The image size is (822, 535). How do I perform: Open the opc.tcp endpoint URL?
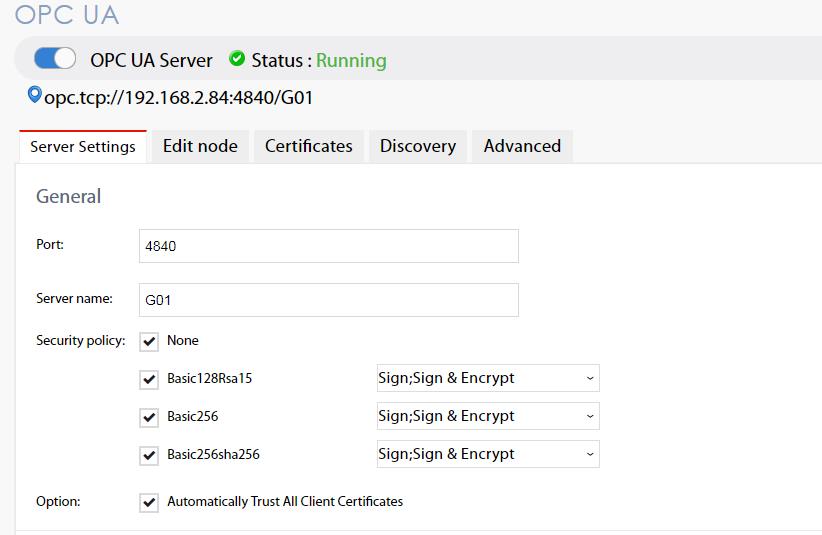coord(179,98)
